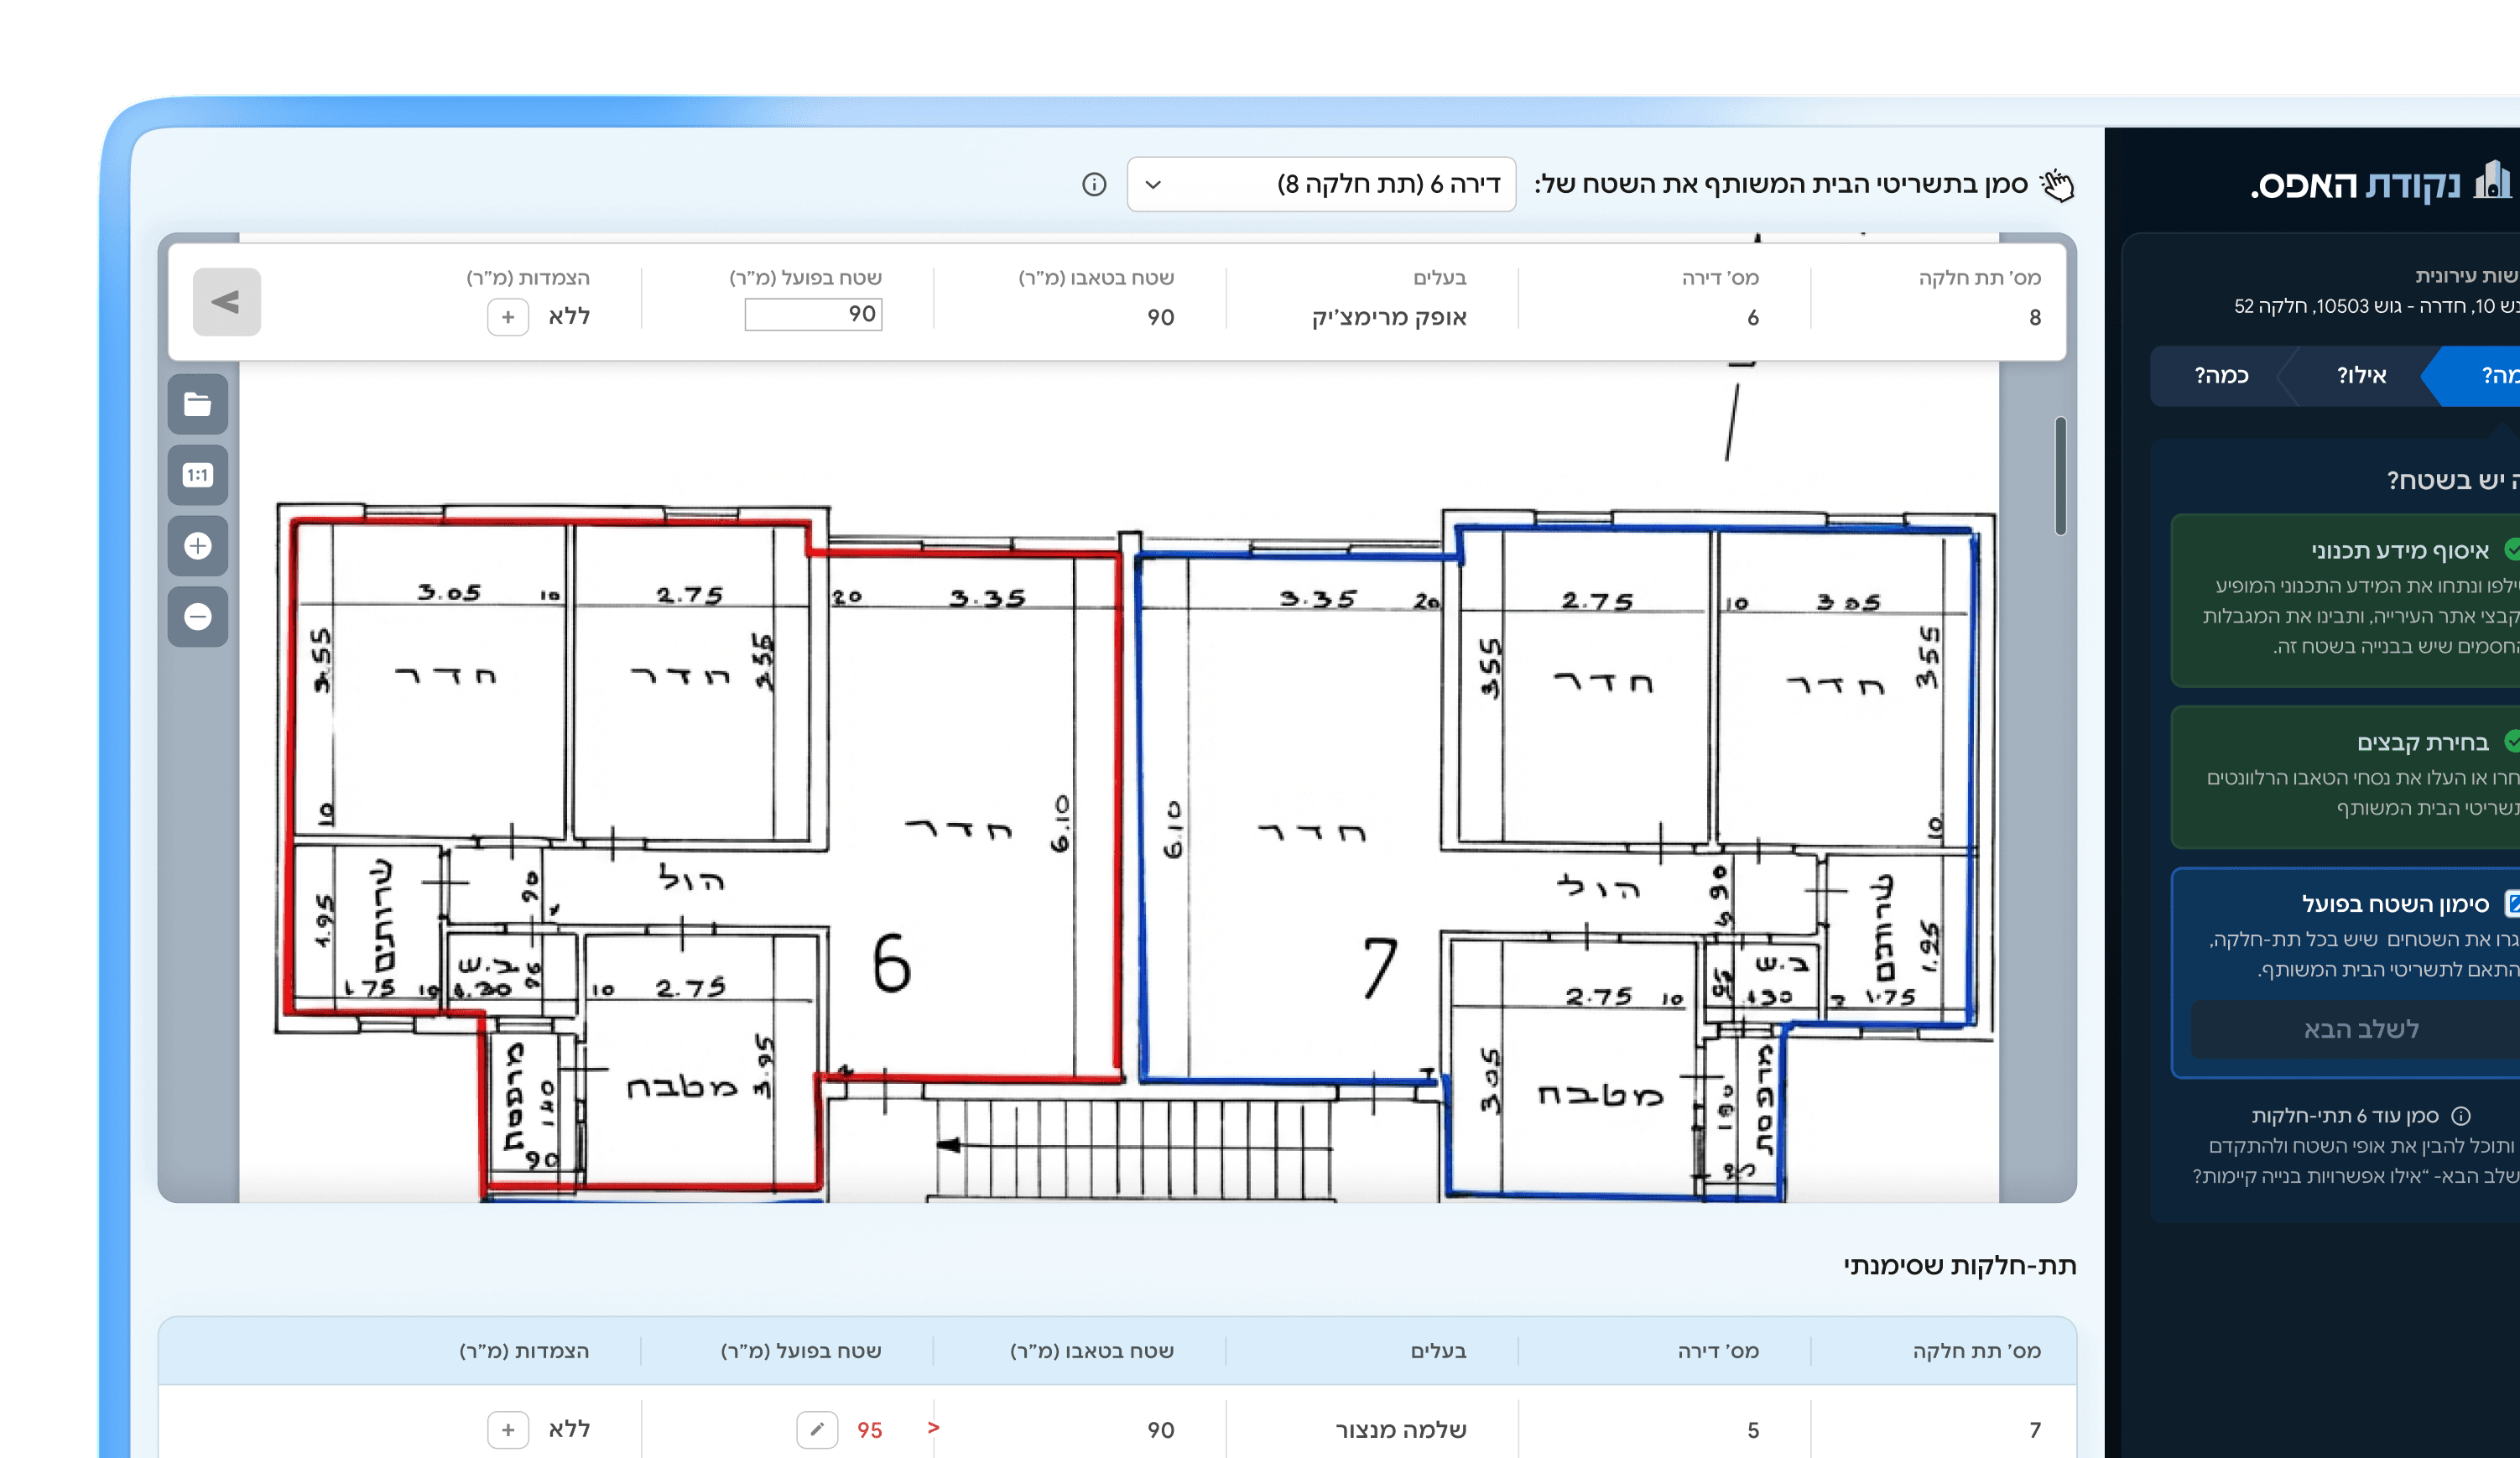Screen dimensions: 2520x1458
Task: Collapse the details bar with the arrow button
Action: (x=227, y=302)
